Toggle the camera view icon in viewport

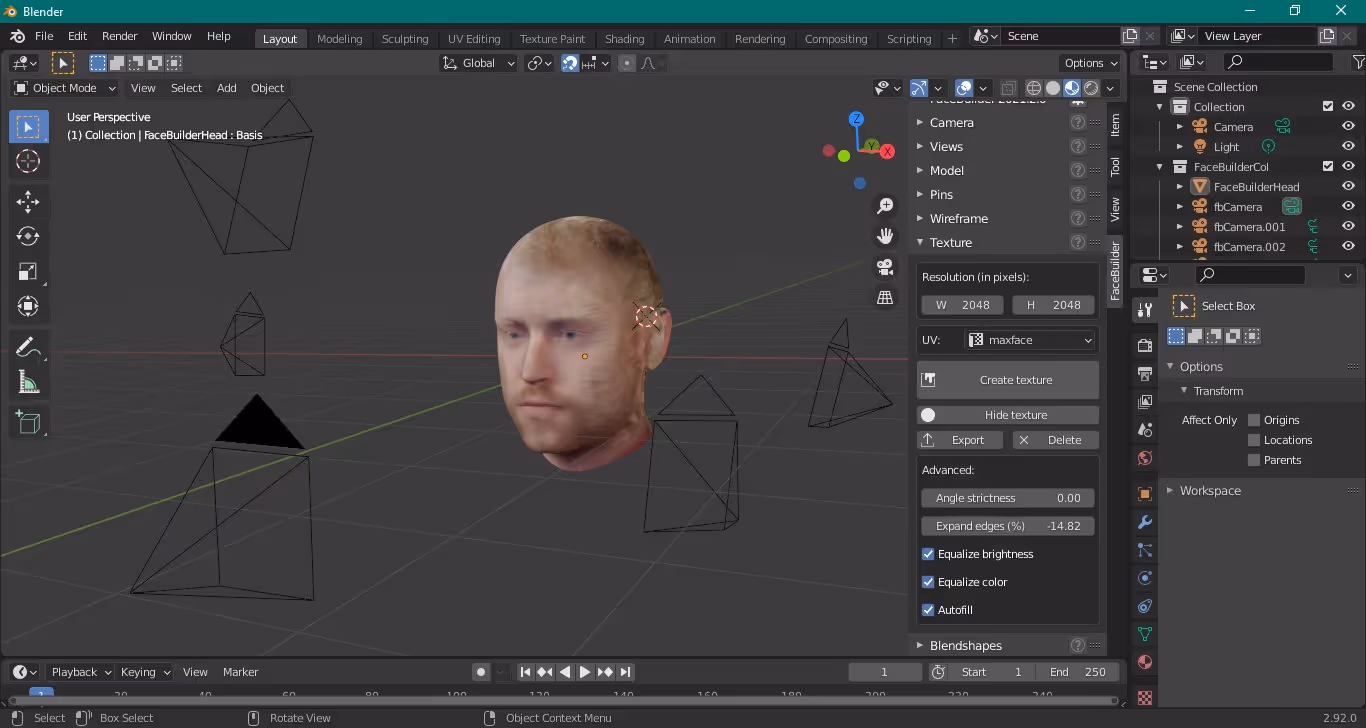885,267
